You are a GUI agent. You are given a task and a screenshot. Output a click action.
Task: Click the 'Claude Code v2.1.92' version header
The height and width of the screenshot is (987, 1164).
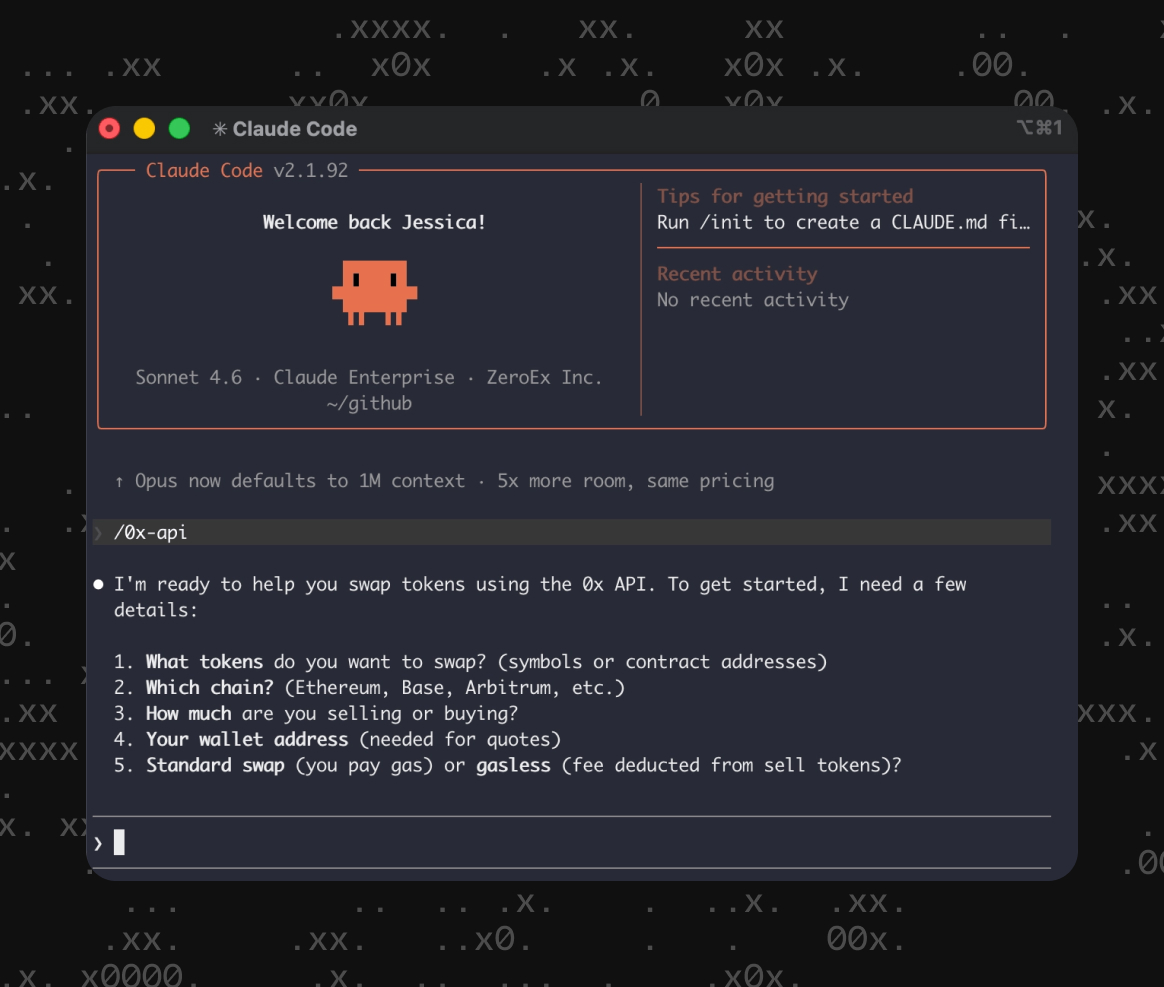click(x=246, y=171)
